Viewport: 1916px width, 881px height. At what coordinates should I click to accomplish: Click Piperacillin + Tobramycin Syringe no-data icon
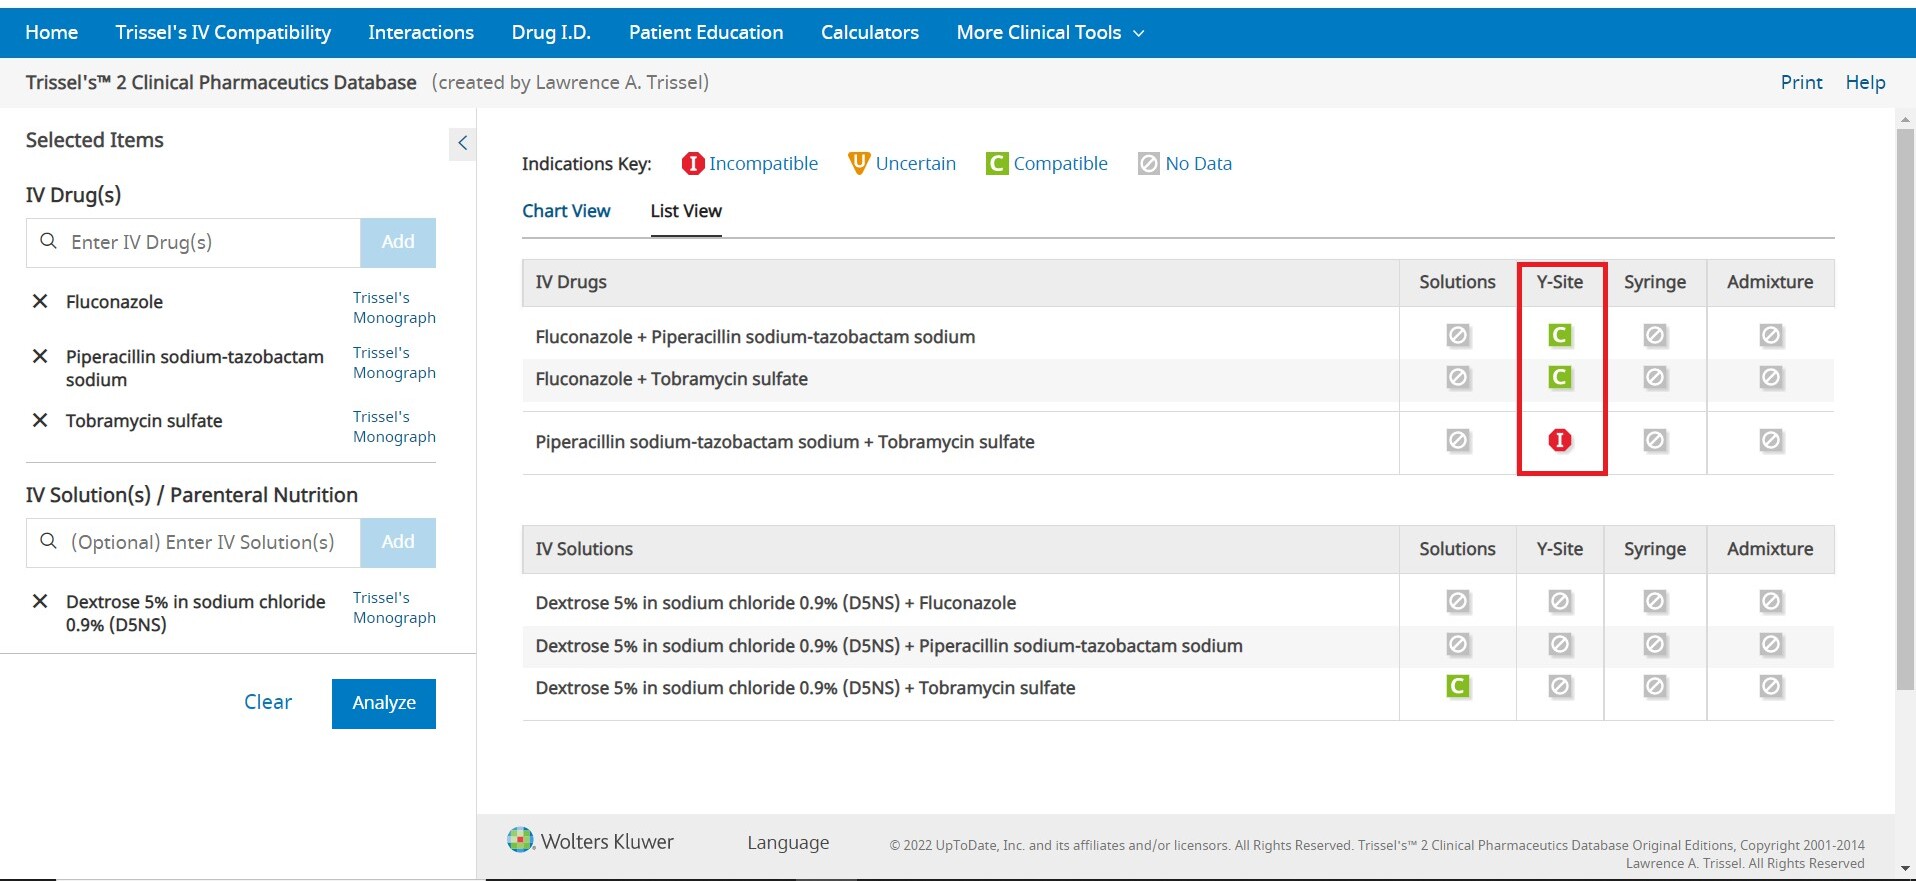coord(1654,440)
